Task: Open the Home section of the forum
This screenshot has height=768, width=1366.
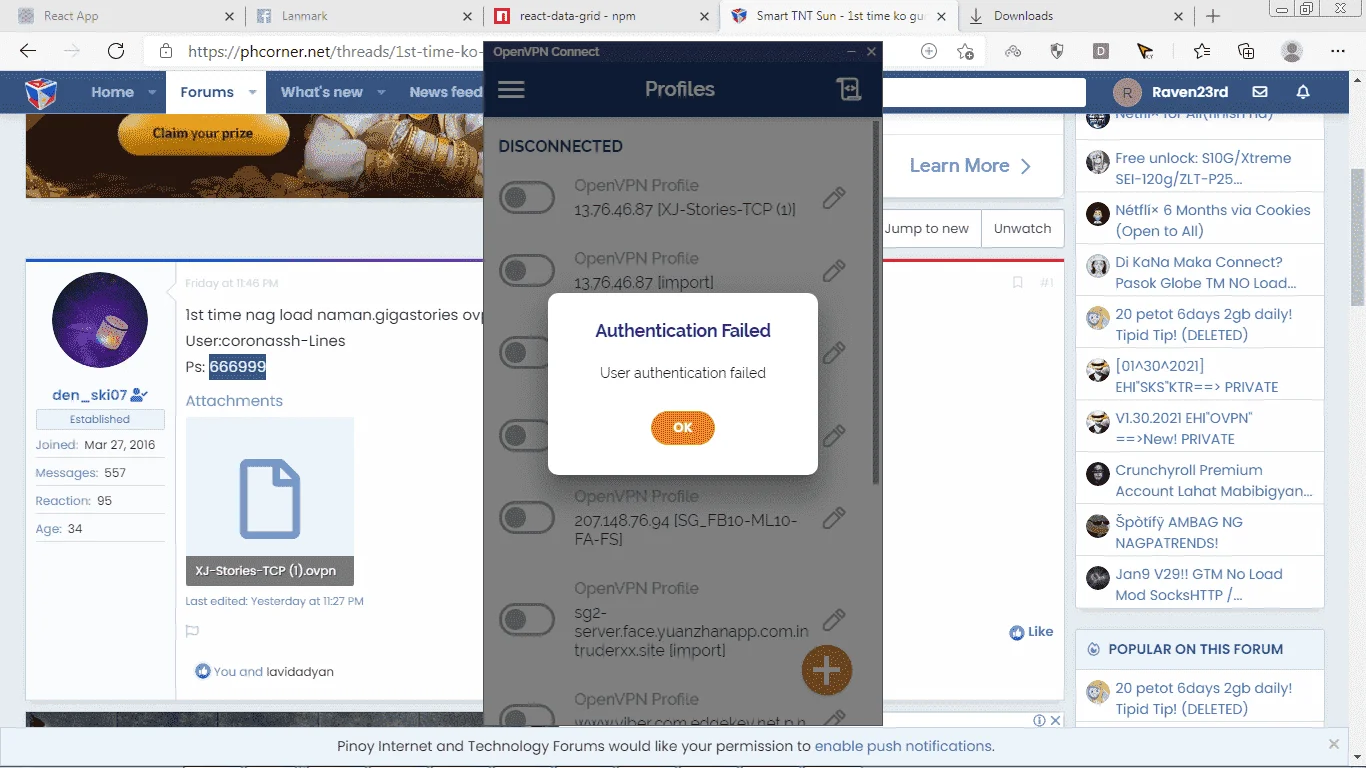Action: (112, 92)
